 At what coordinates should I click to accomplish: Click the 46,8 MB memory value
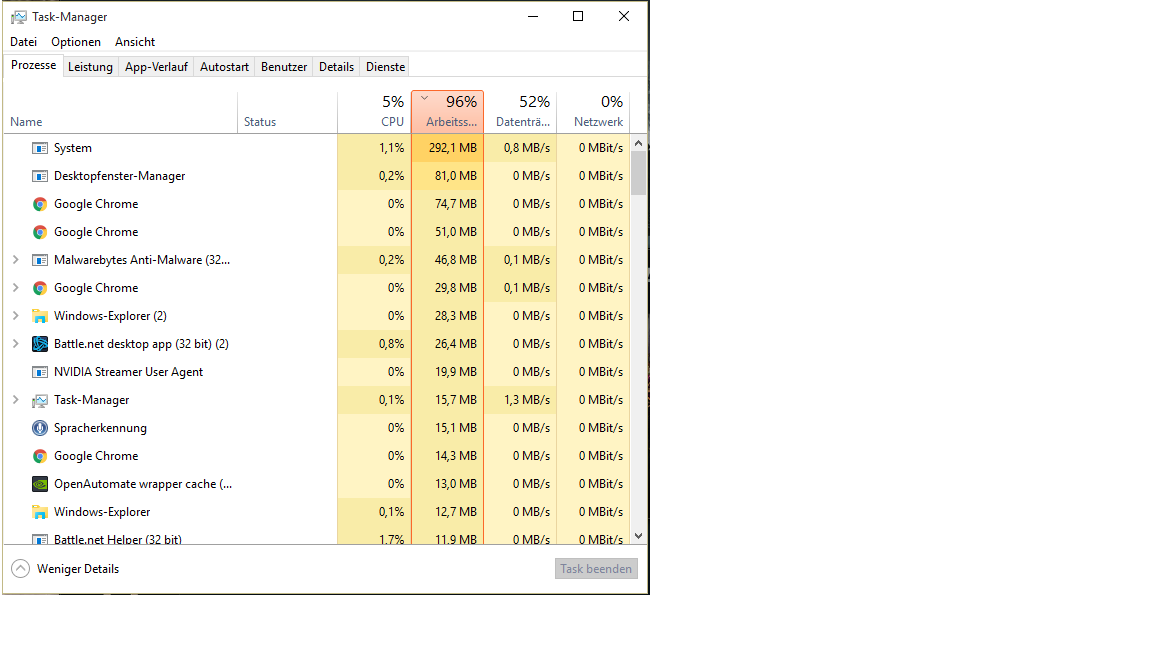(456, 260)
